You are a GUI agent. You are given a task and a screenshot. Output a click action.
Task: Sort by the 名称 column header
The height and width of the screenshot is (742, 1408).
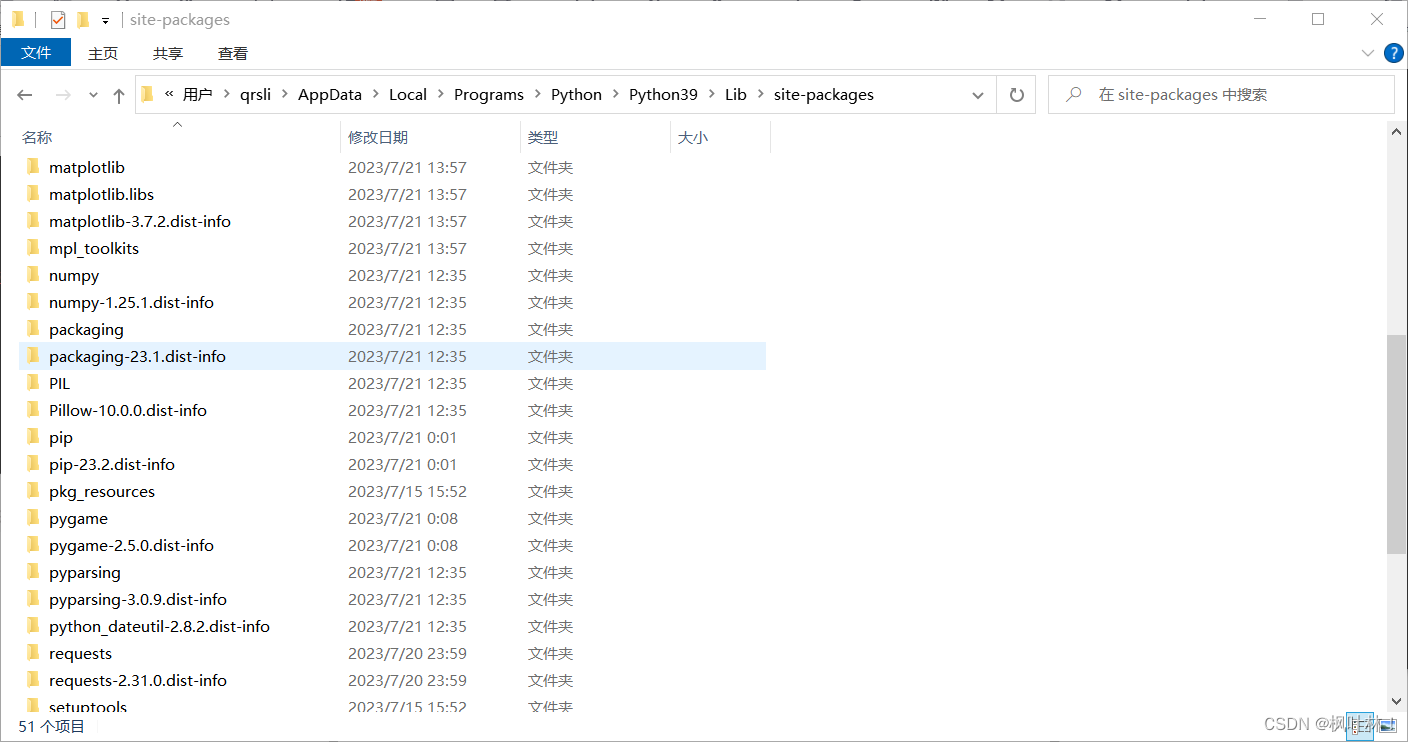pos(180,138)
